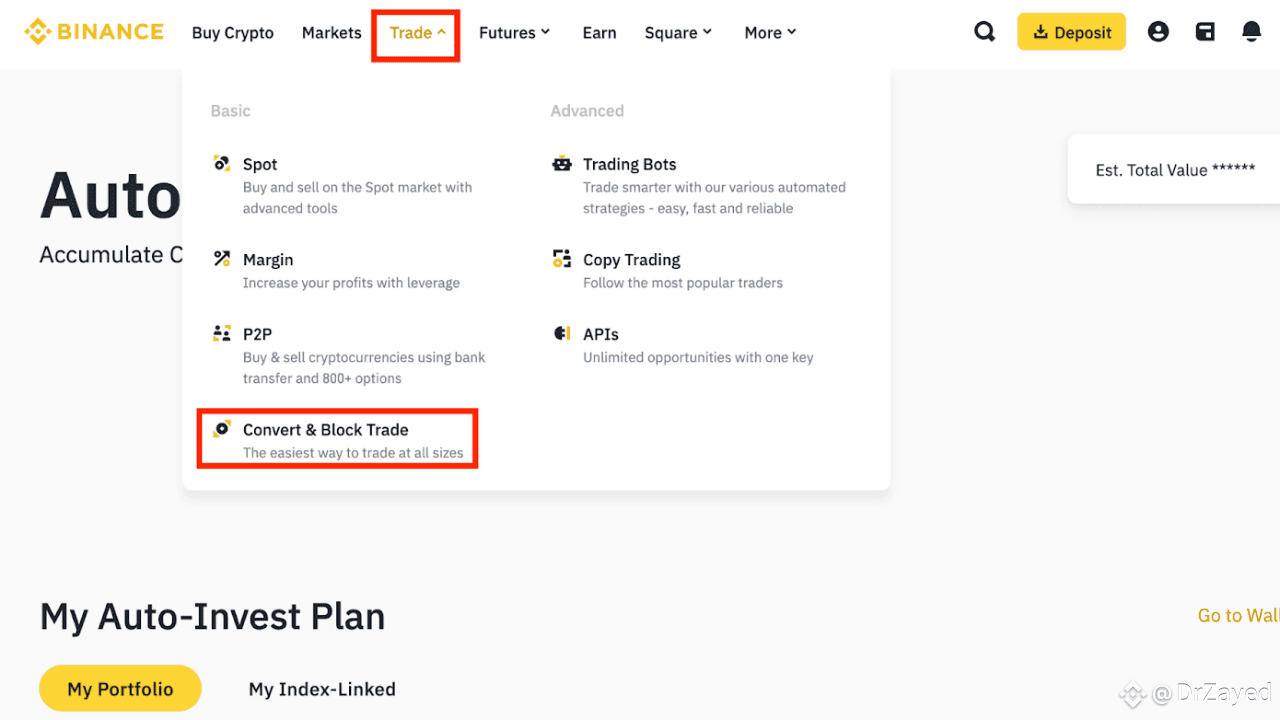
Task: Expand the Square menu
Action: [x=678, y=32]
